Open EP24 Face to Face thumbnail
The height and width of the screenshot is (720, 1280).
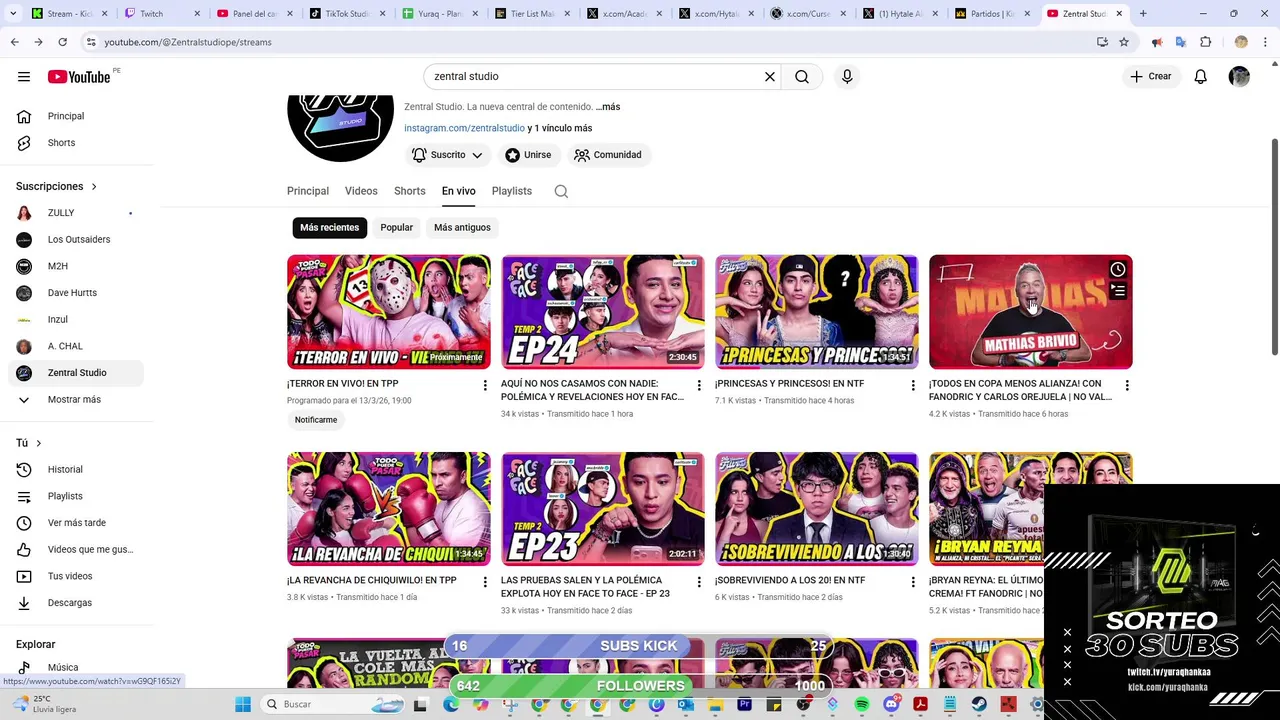tap(603, 312)
